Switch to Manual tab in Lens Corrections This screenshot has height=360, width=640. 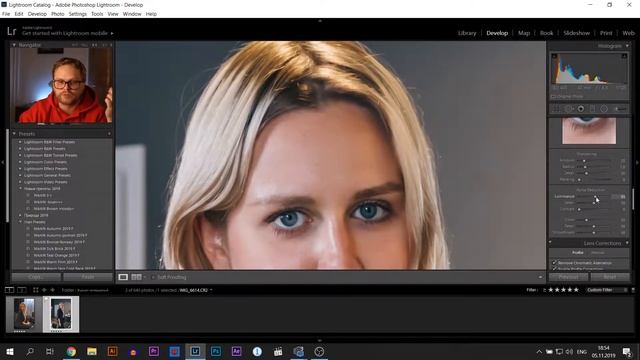(x=598, y=253)
